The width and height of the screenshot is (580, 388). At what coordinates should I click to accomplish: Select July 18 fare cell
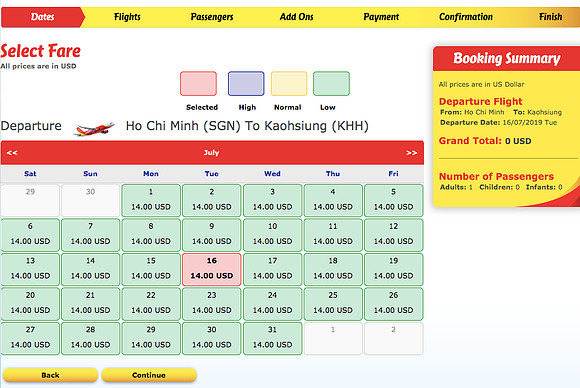[333, 269]
